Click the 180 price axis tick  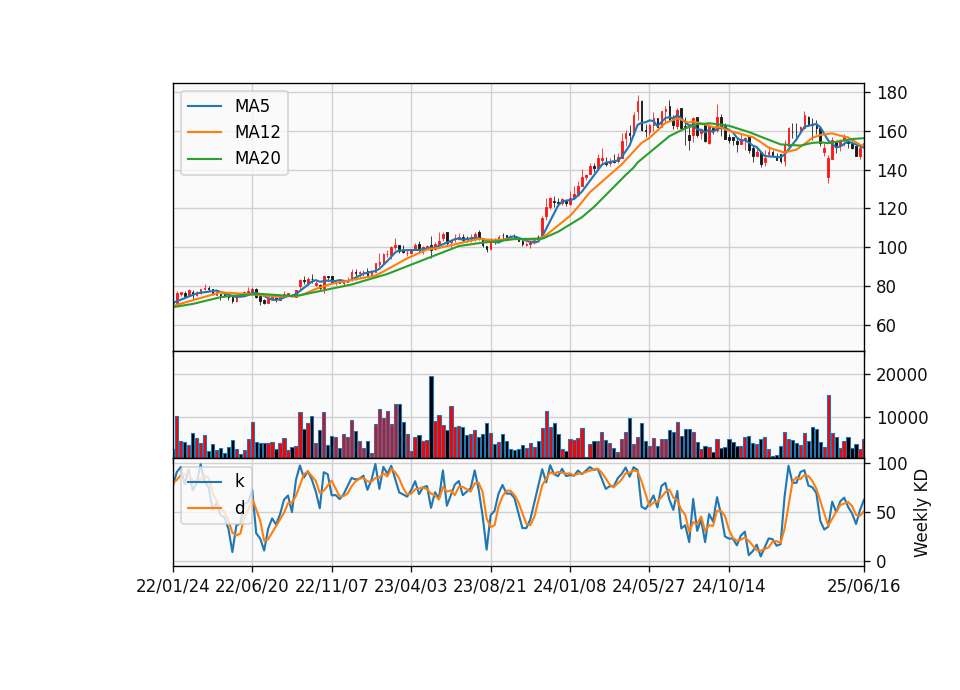coord(891,93)
